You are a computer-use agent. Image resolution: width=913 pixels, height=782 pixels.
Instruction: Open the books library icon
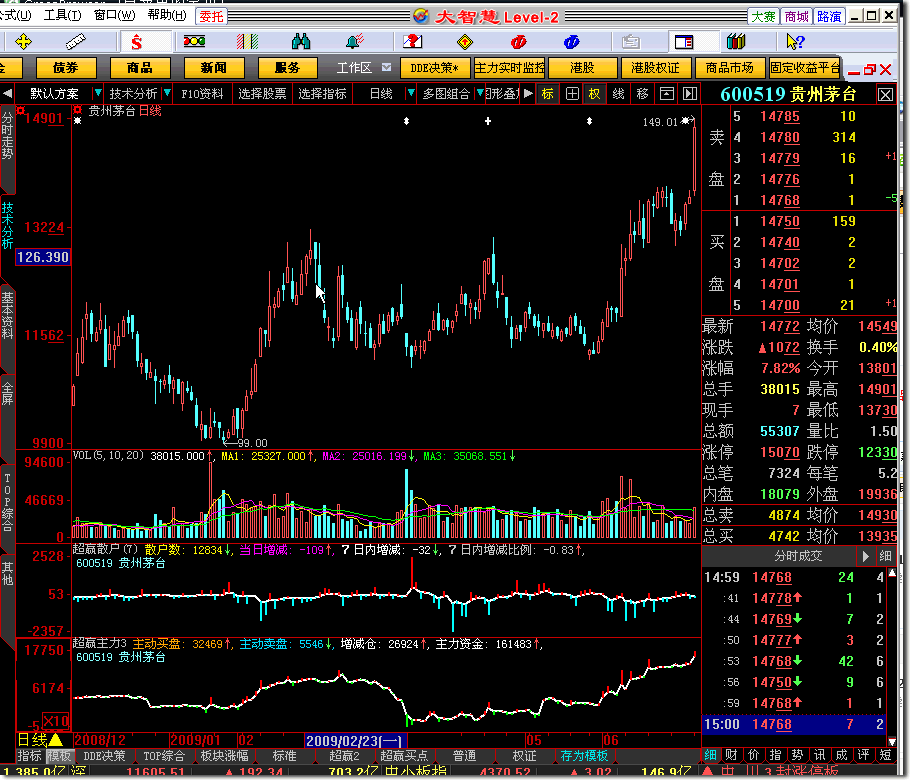tap(736, 42)
